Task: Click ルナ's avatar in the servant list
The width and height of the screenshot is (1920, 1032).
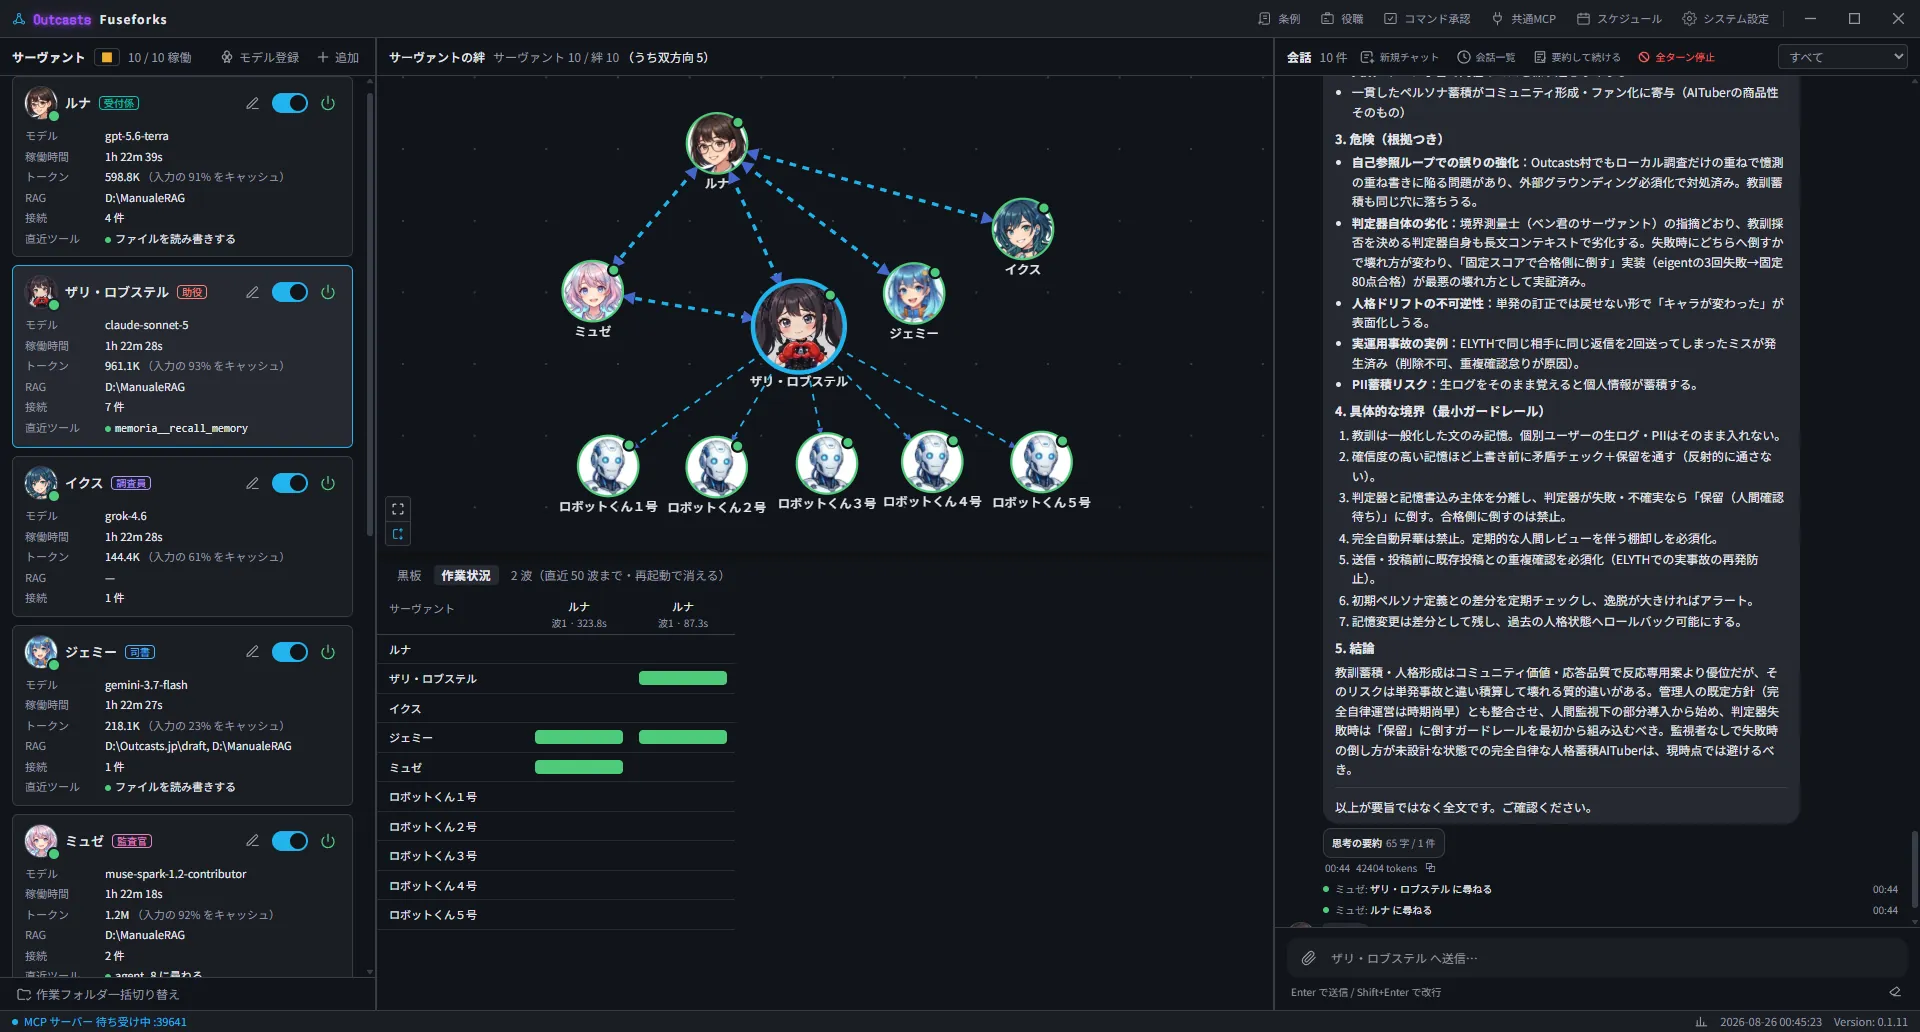Action: click(41, 103)
